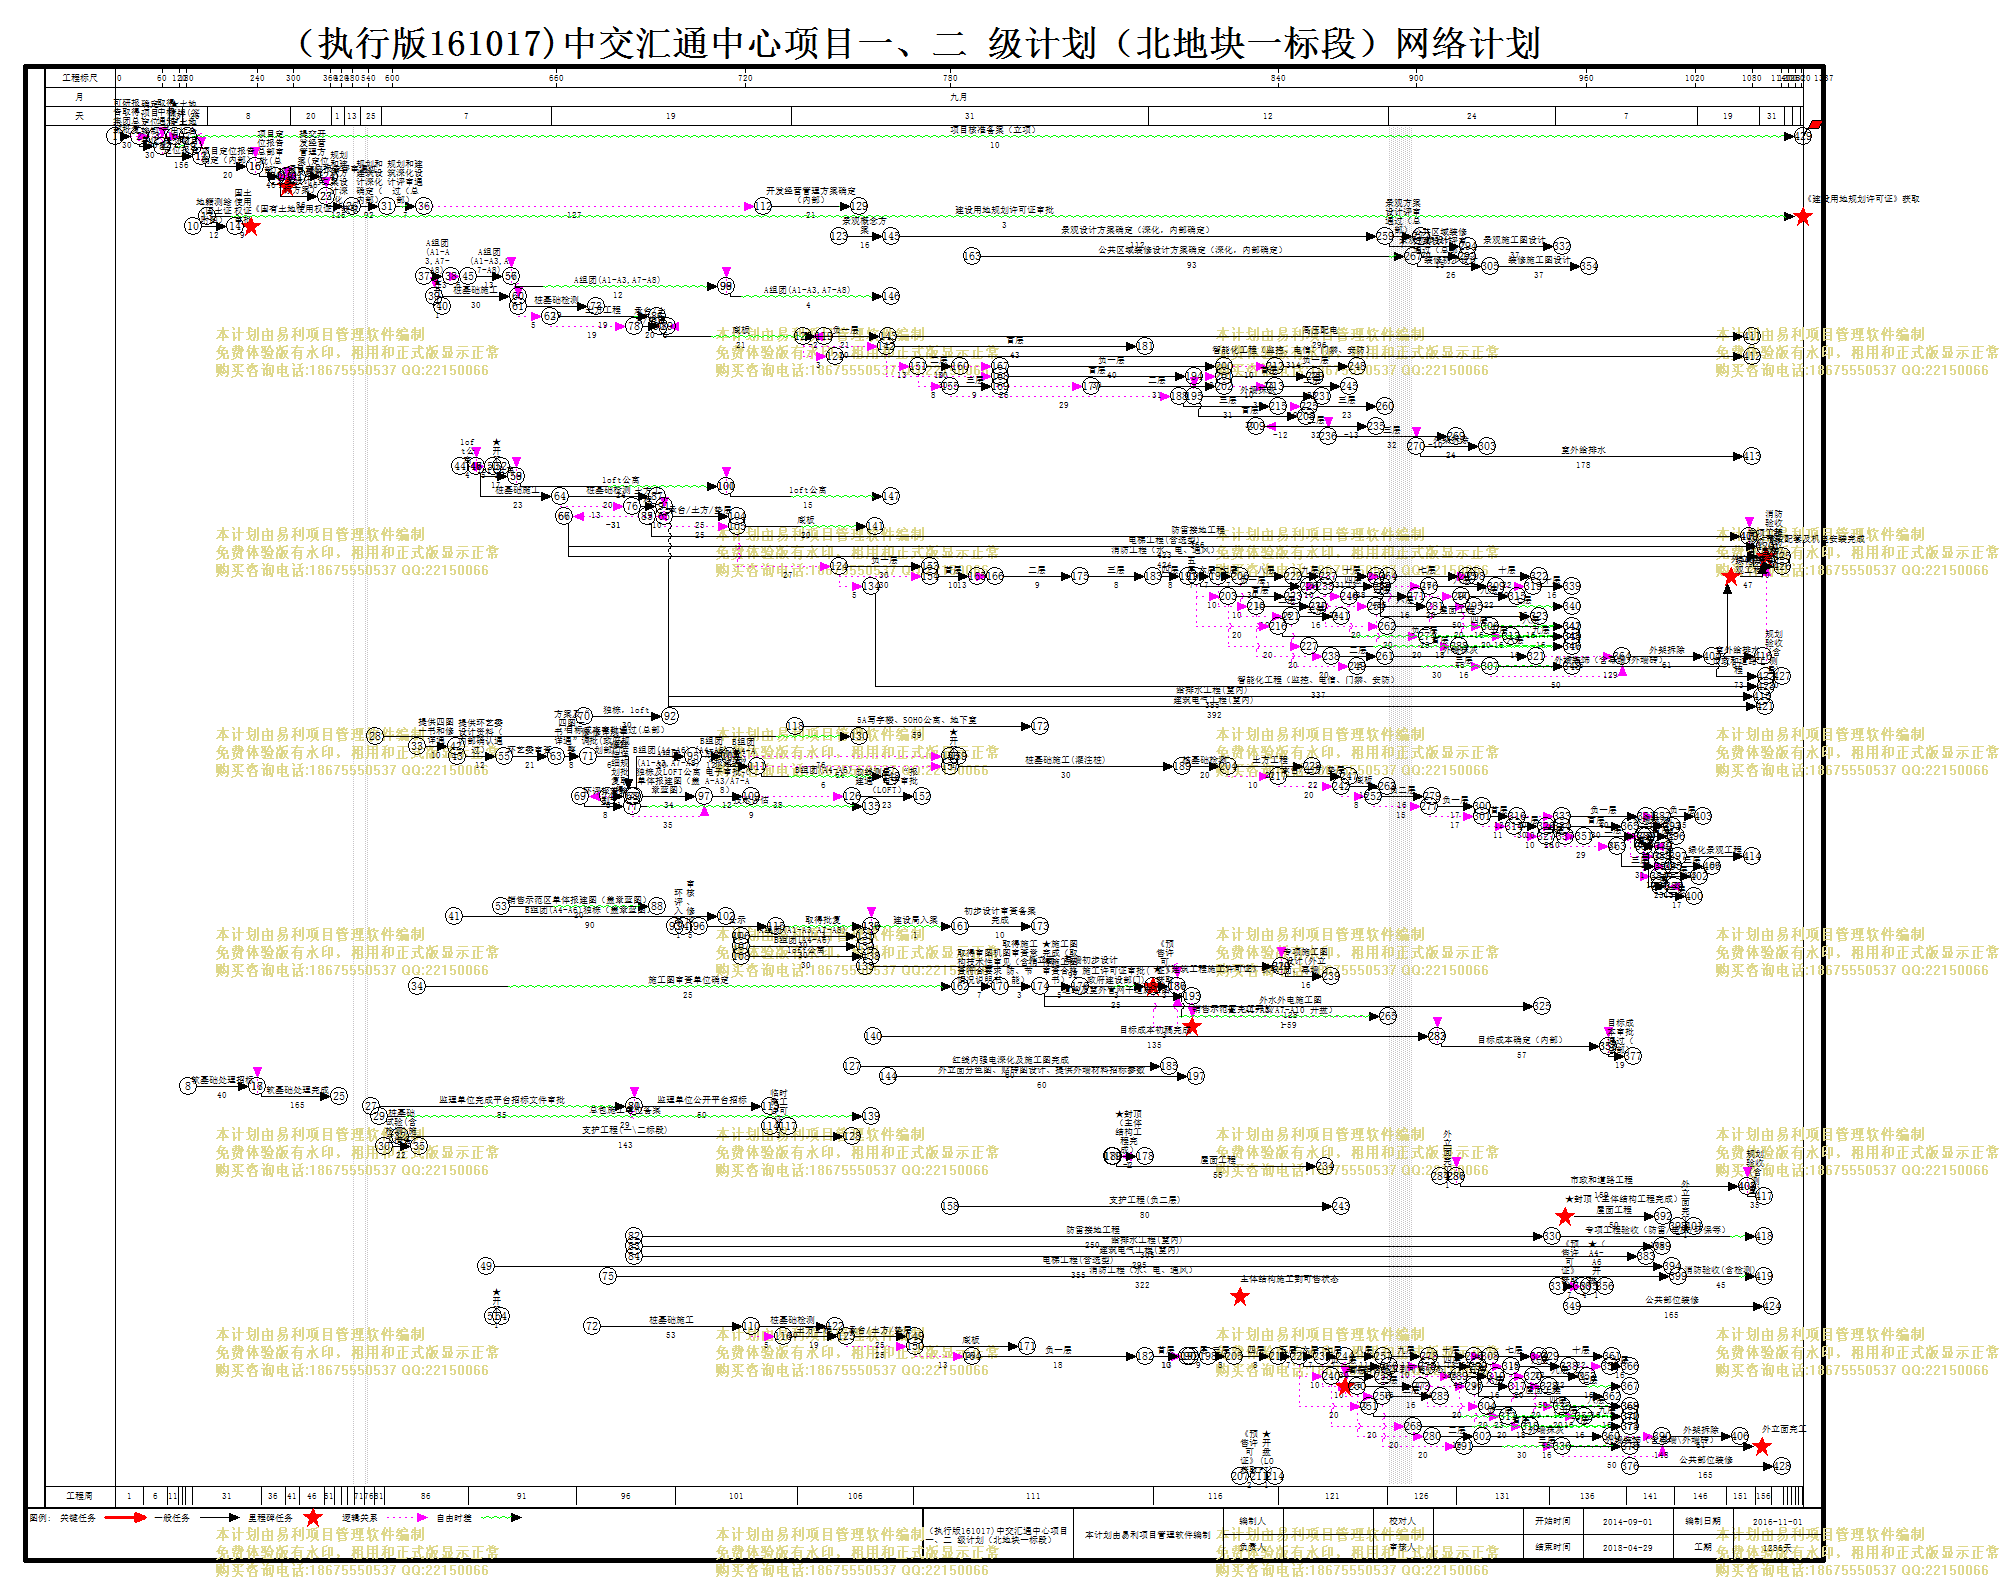Select node 172 ending 5A写字楼、SOHO公寓 task
This screenshot has width=1999, height=1577.
pos(1040,726)
